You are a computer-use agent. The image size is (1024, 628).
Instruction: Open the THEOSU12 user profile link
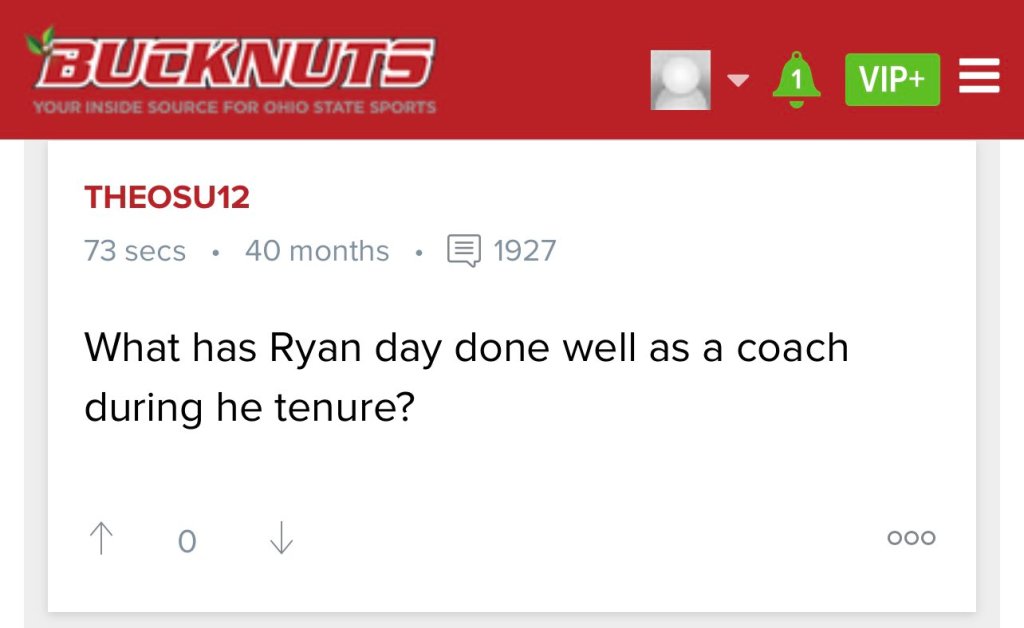point(167,197)
